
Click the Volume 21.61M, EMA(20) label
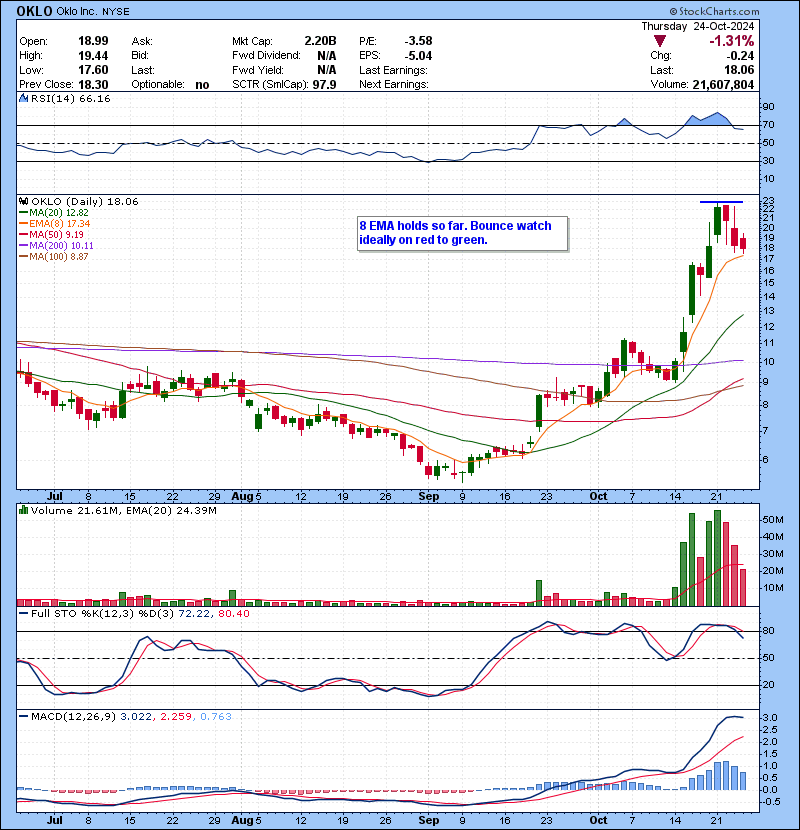(x=123, y=511)
